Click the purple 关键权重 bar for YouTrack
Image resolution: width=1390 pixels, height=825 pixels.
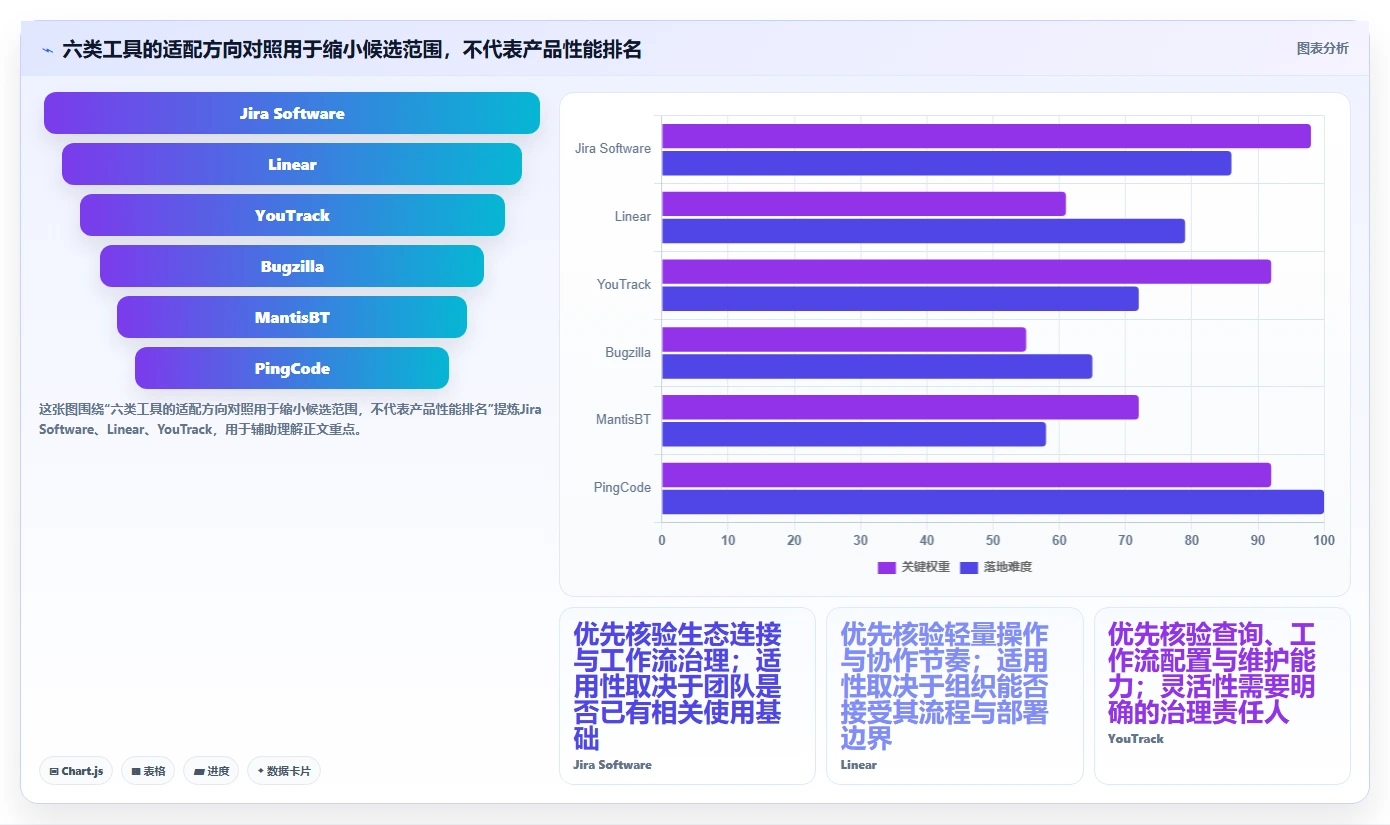[966, 272]
